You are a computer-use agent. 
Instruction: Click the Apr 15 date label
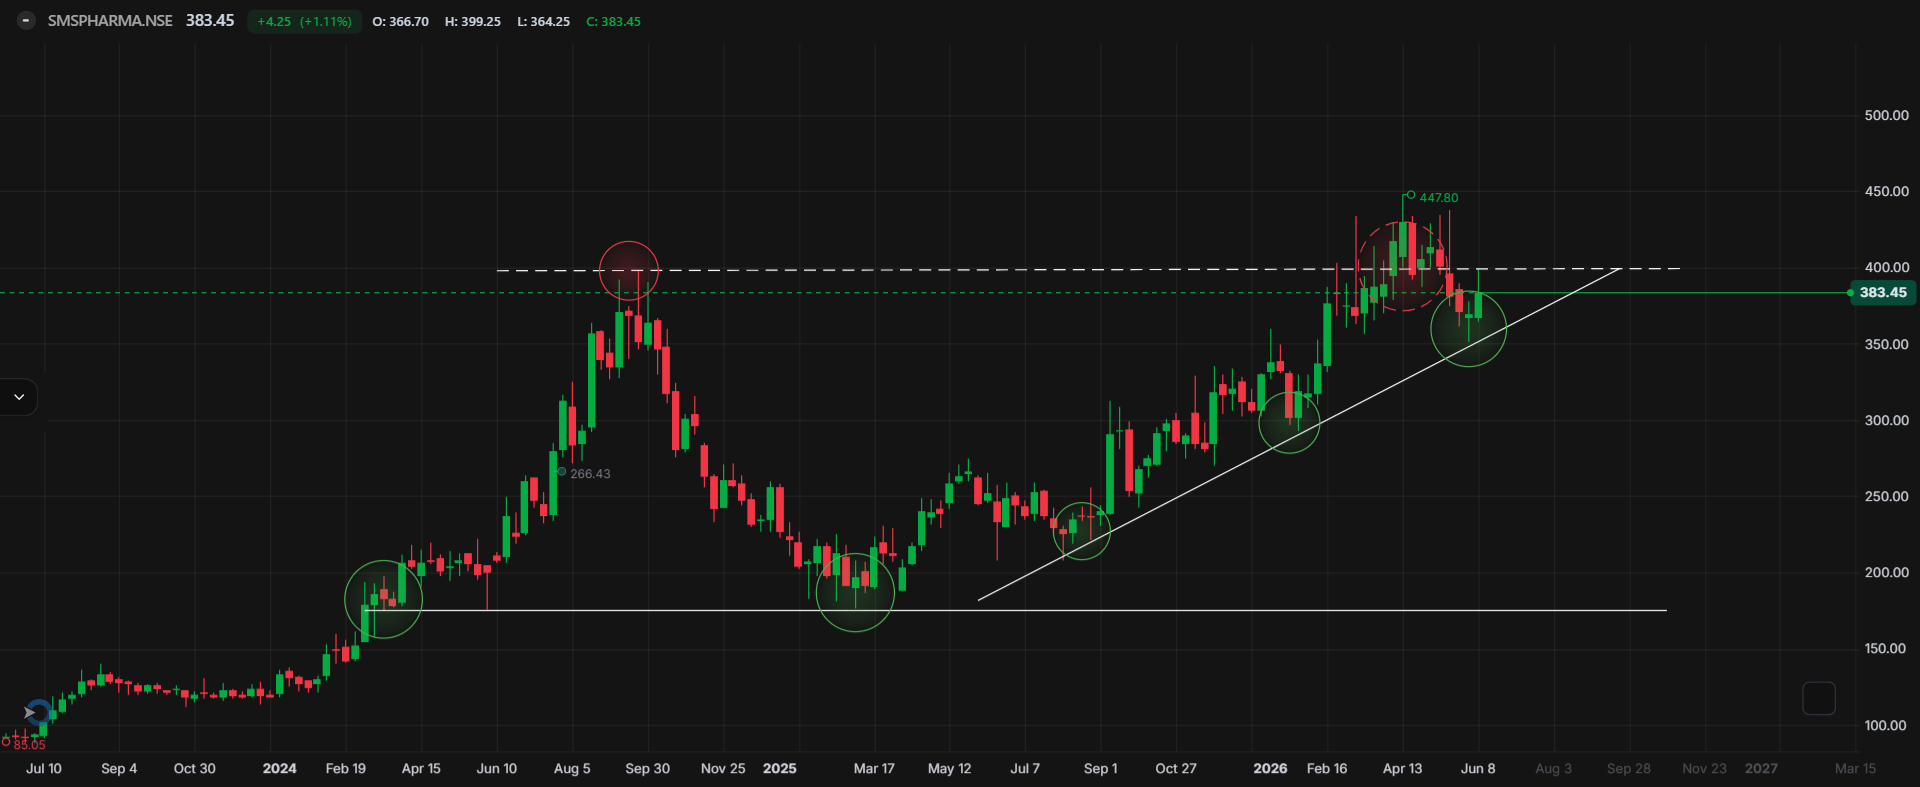pos(421,769)
